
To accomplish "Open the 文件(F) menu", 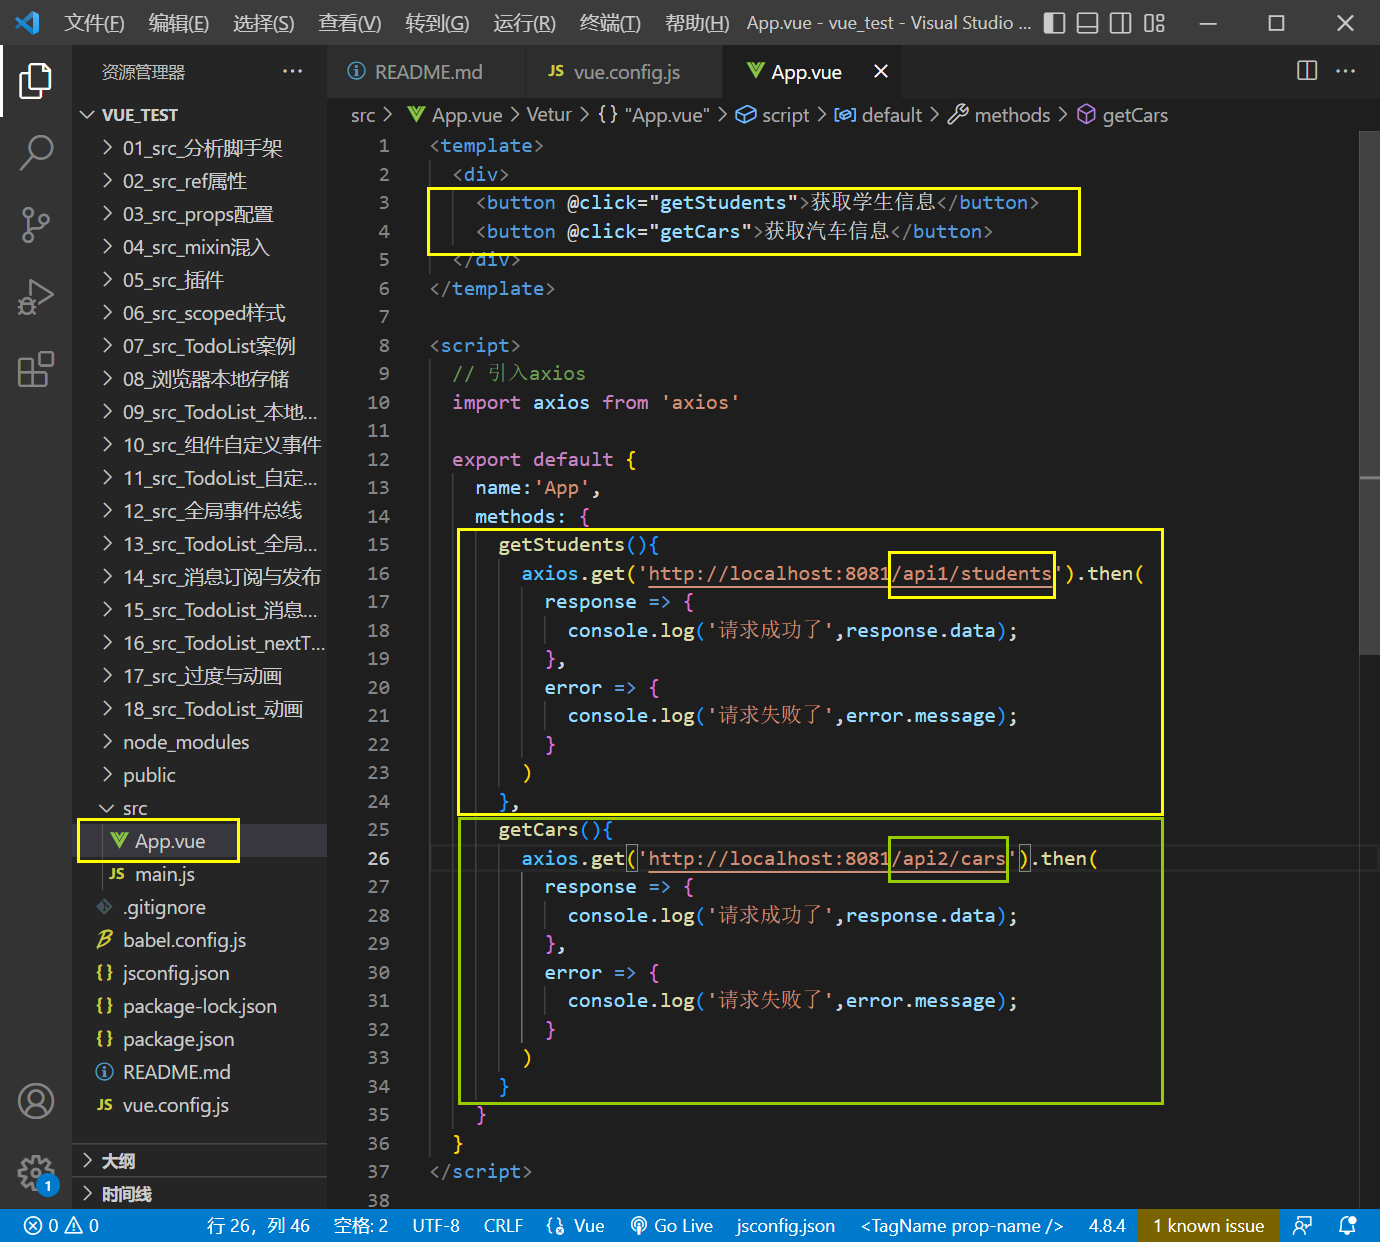I will coord(94,23).
